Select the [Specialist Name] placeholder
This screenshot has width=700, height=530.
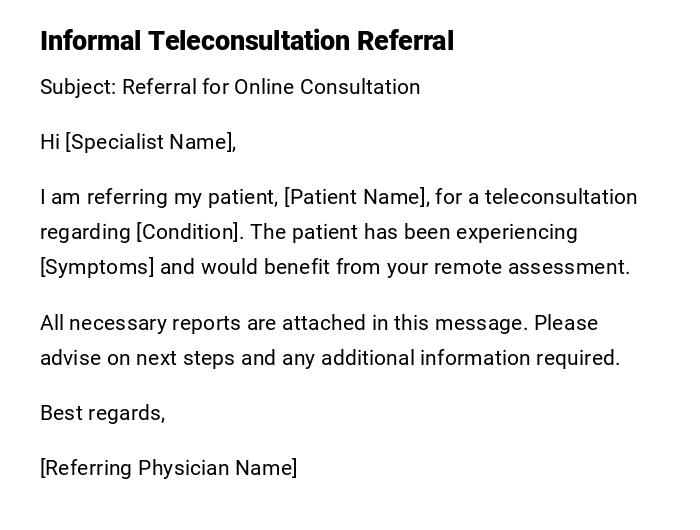tap(150, 142)
